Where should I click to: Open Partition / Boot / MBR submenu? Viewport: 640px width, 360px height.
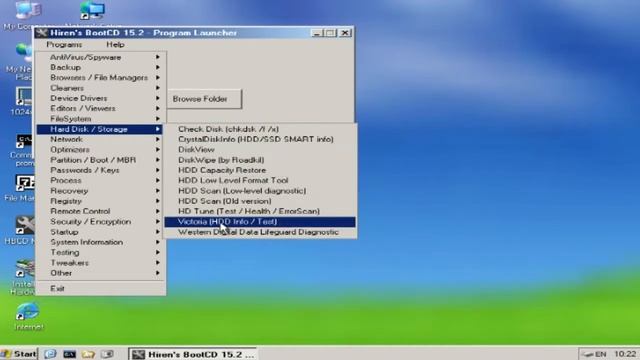click(x=101, y=160)
